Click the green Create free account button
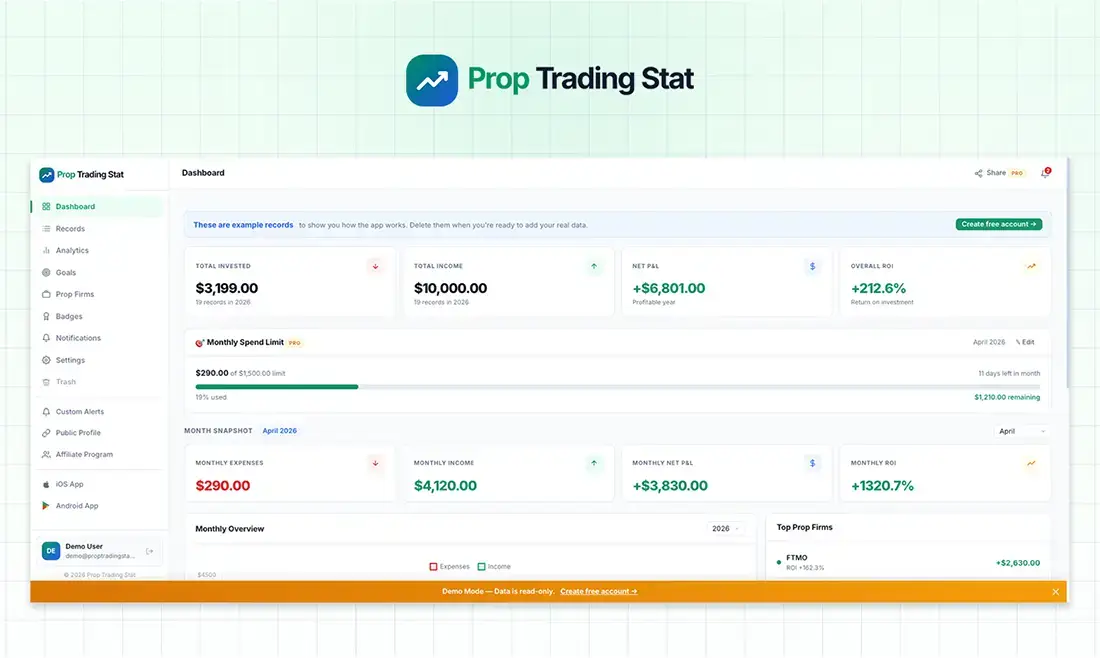Viewport: 1100px width, 658px height. click(x=999, y=224)
